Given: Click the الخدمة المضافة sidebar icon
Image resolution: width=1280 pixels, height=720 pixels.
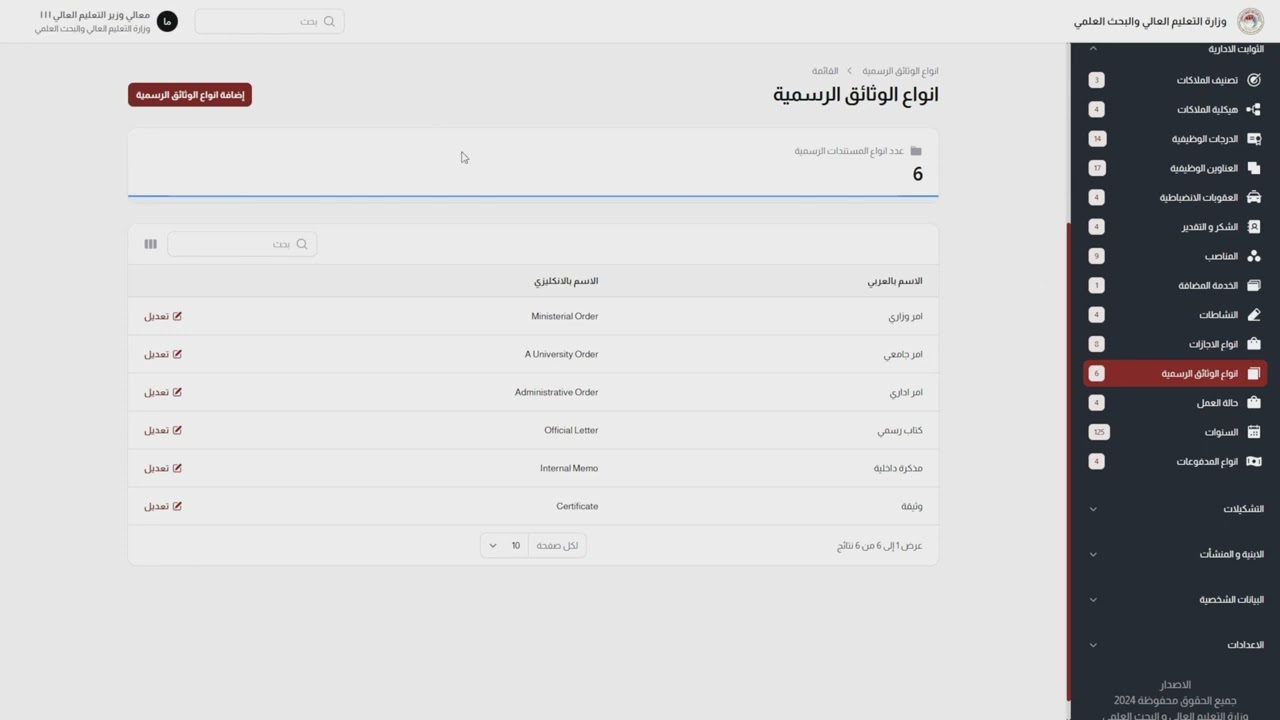Looking at the screenshot, I should (1254, 285).
